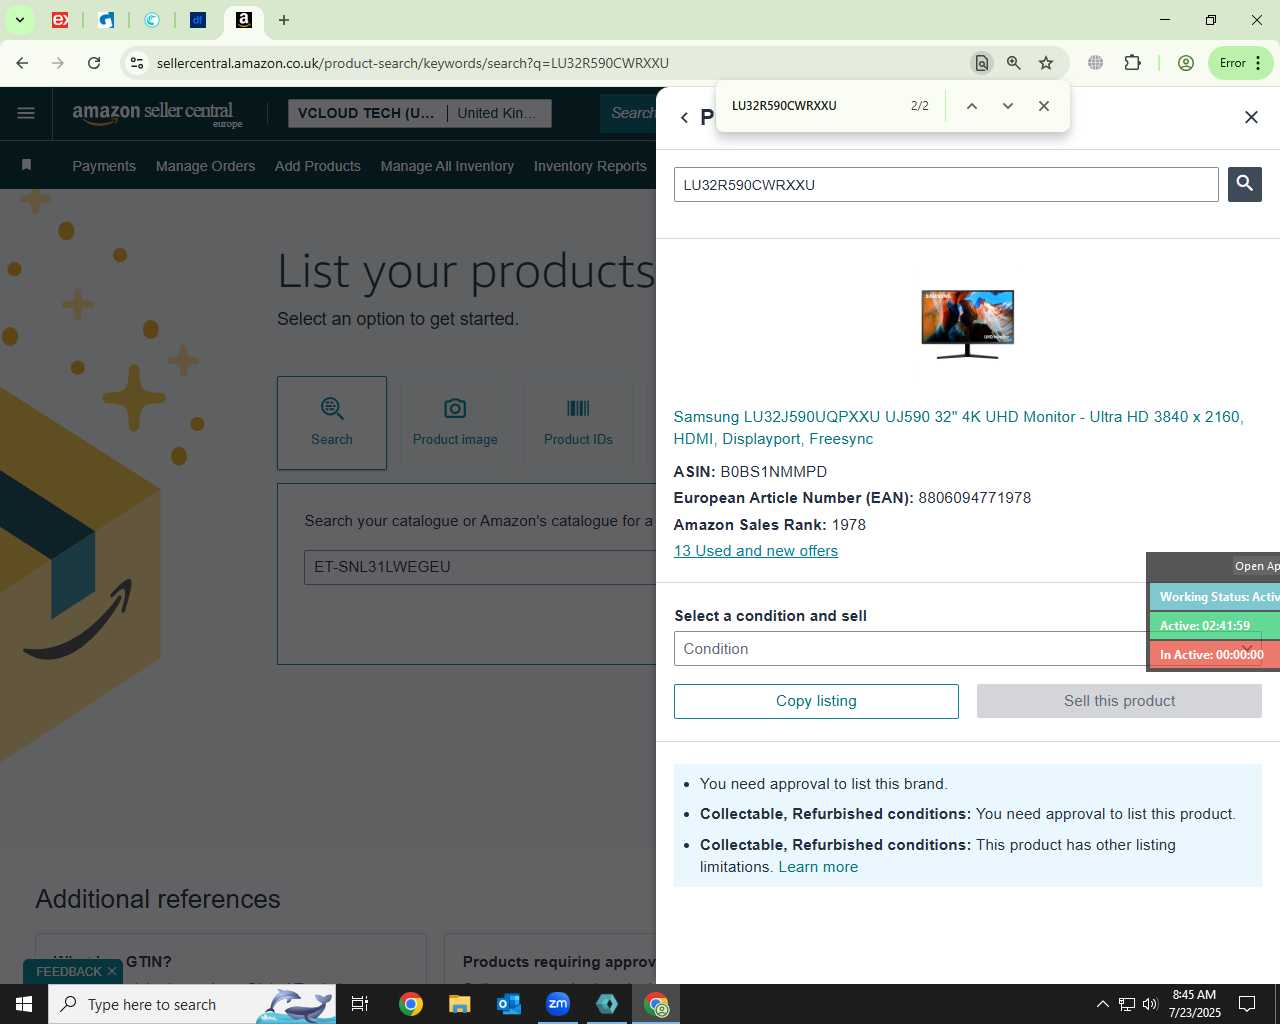Open the tab search dropdown arrow

pos(19,20)
